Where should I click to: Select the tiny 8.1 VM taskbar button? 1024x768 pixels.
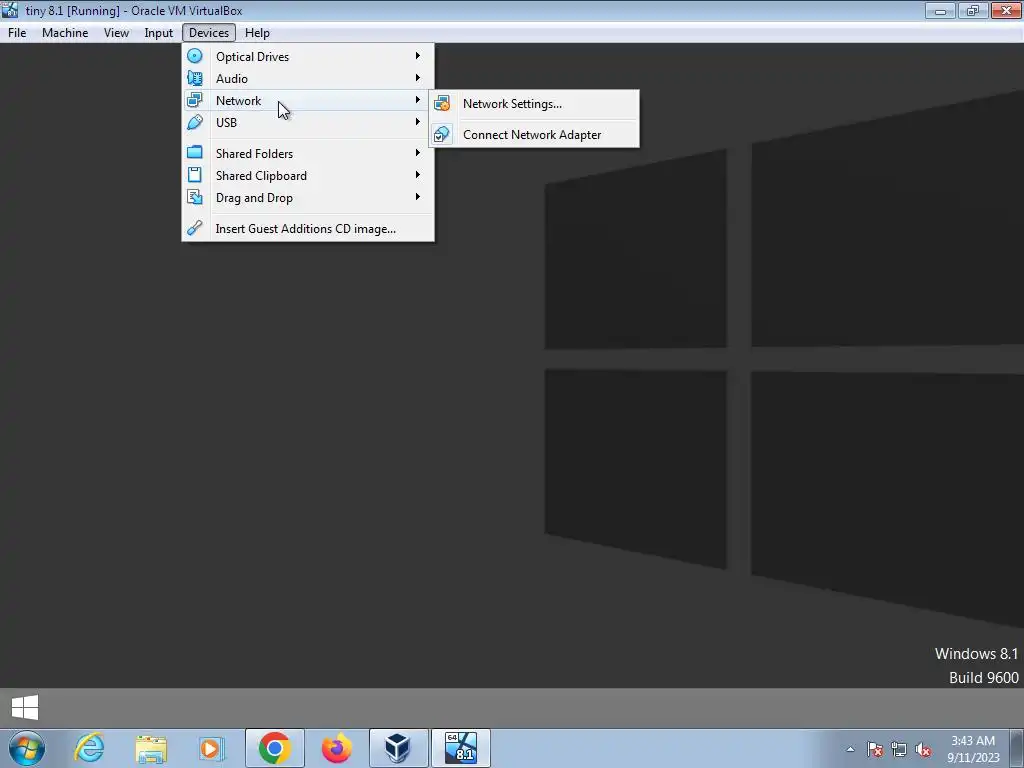[460, 748]
